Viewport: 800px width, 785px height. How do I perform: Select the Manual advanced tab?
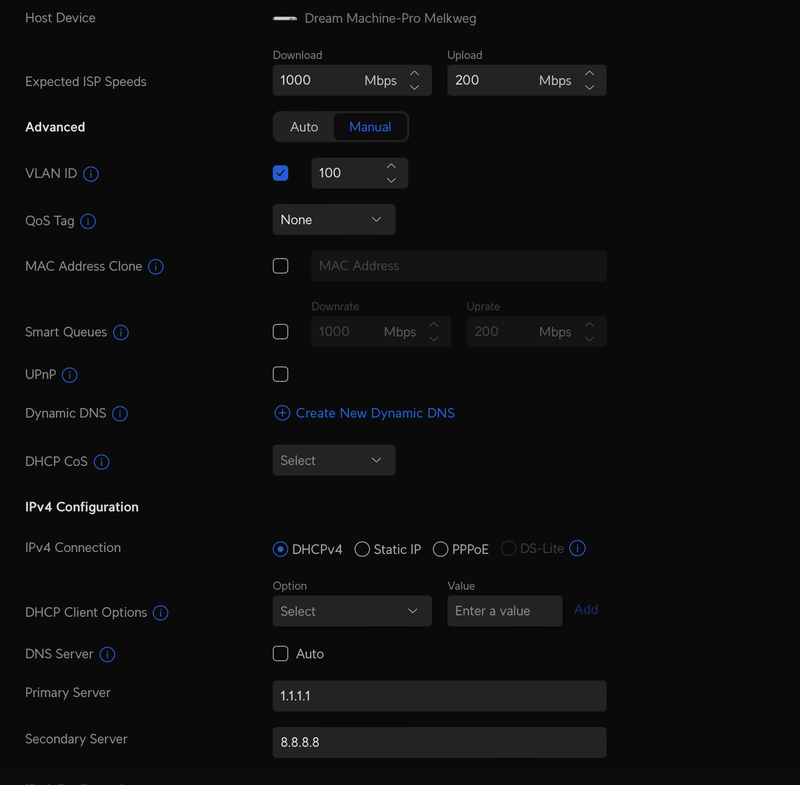tap(370, 127)
